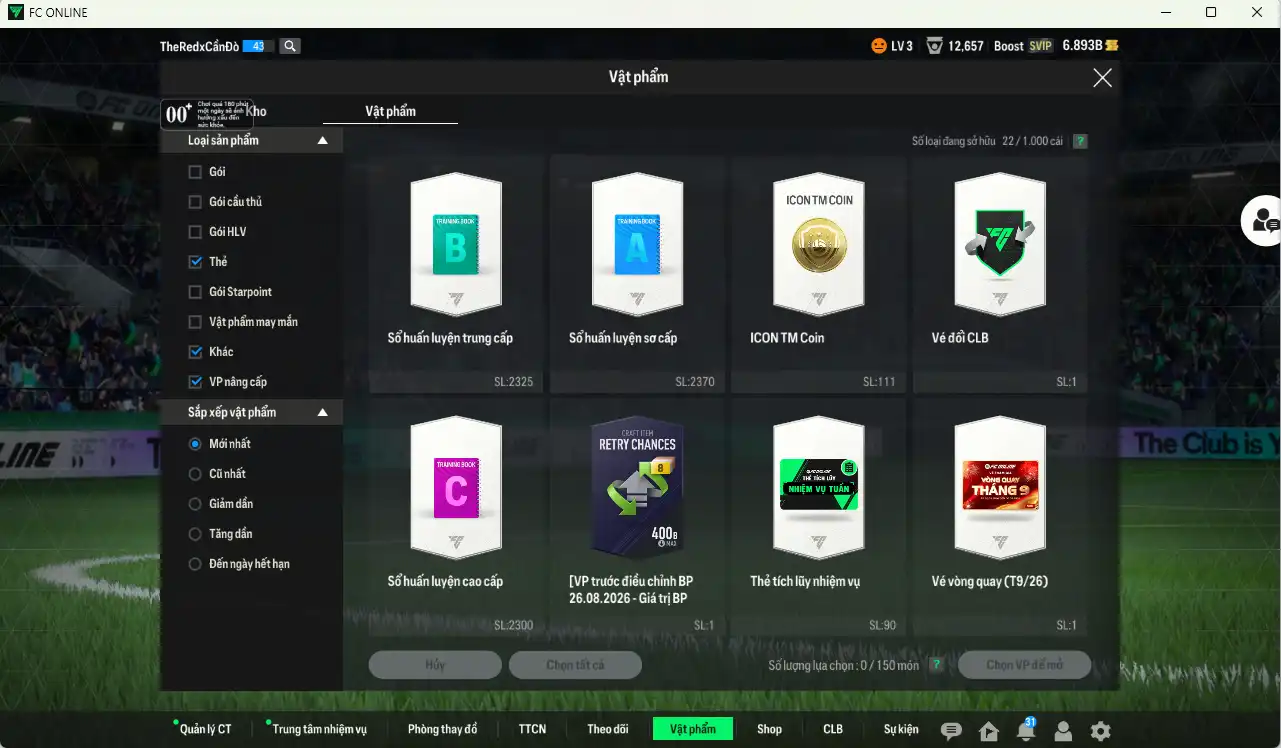Viewport: 1281px width, 748px height.
Task: Select the Thẻ tích lũy nhiệm vụ card
Action: (x=819, y=517)
